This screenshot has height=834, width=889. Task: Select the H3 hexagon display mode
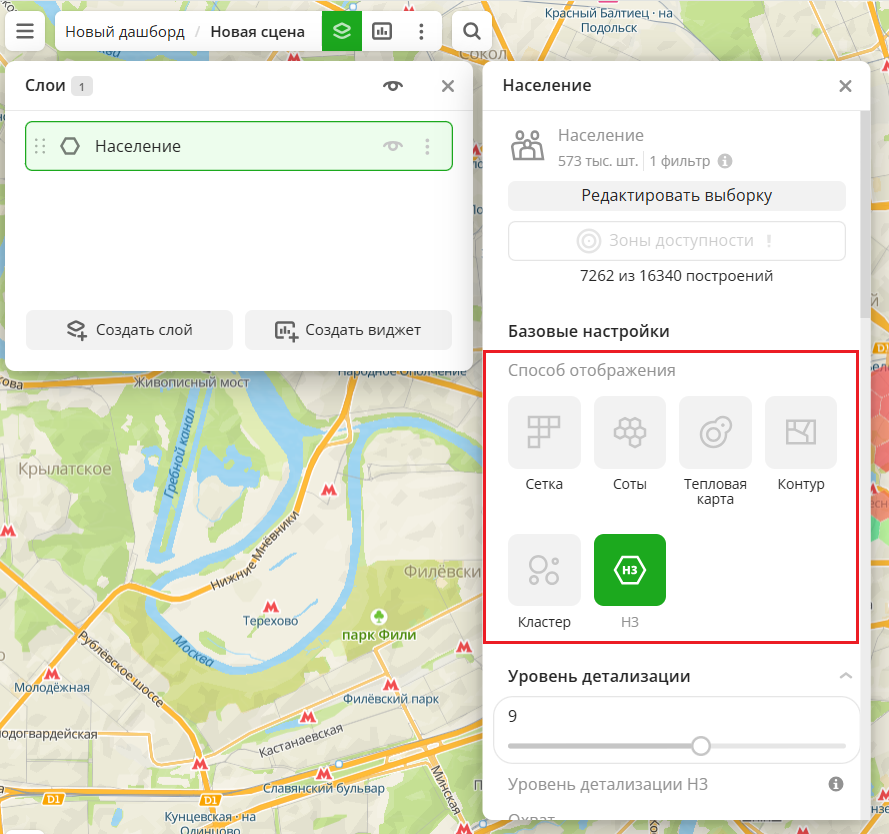tap(629, 570)
